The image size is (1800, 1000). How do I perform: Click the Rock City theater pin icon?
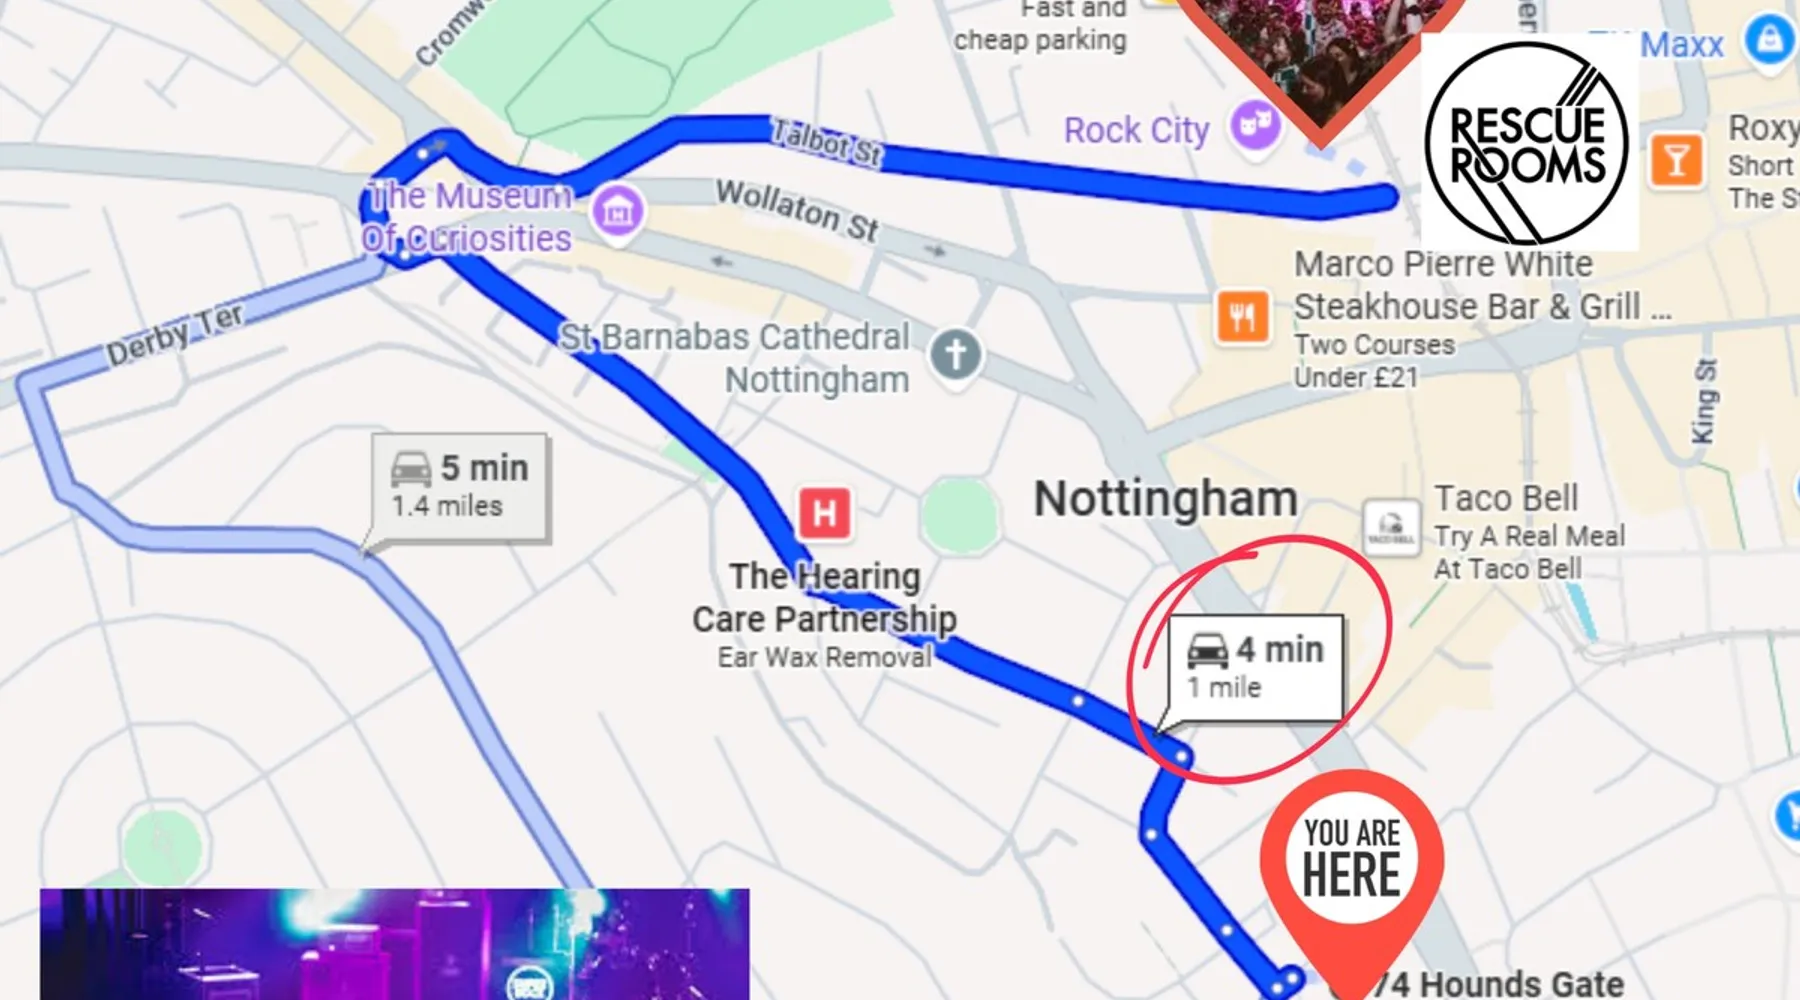click(1255, 128)
